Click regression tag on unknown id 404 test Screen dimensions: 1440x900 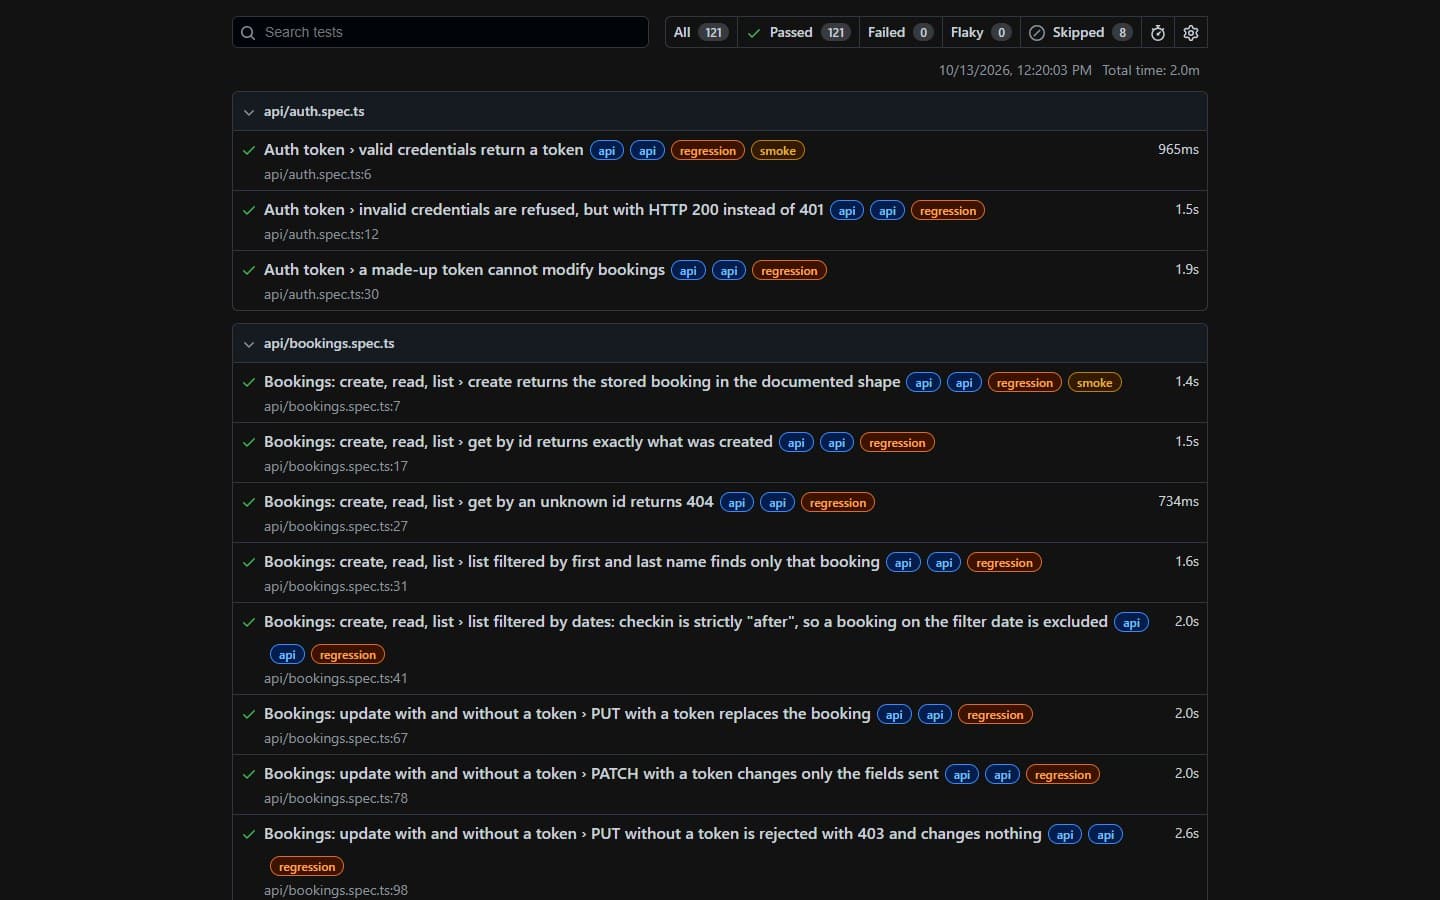click(x=838, y=503)
